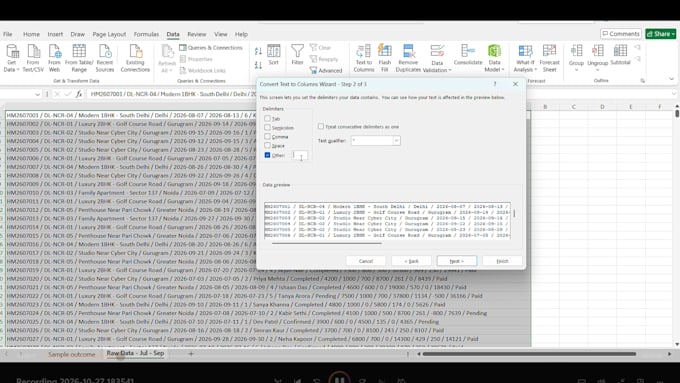The width and height of the screenshot is (680, 383).
Task: Launch Text to Columns
Action: pos(363,58)
